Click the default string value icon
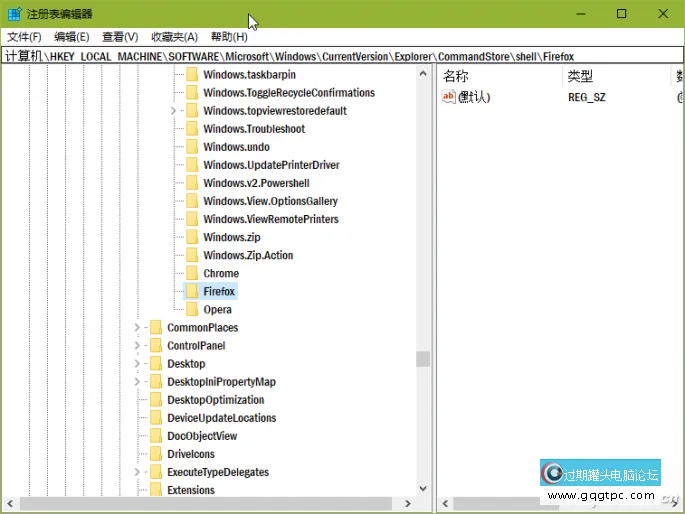Image resolution: width=685 pixels, height=514 pixels. (x=449, y=97)
